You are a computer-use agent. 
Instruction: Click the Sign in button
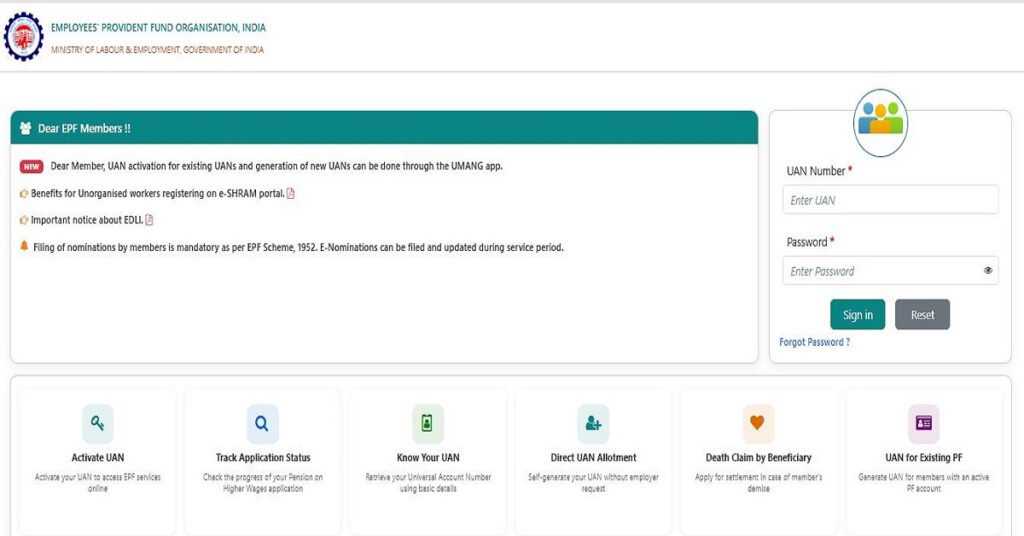(857, 315)
